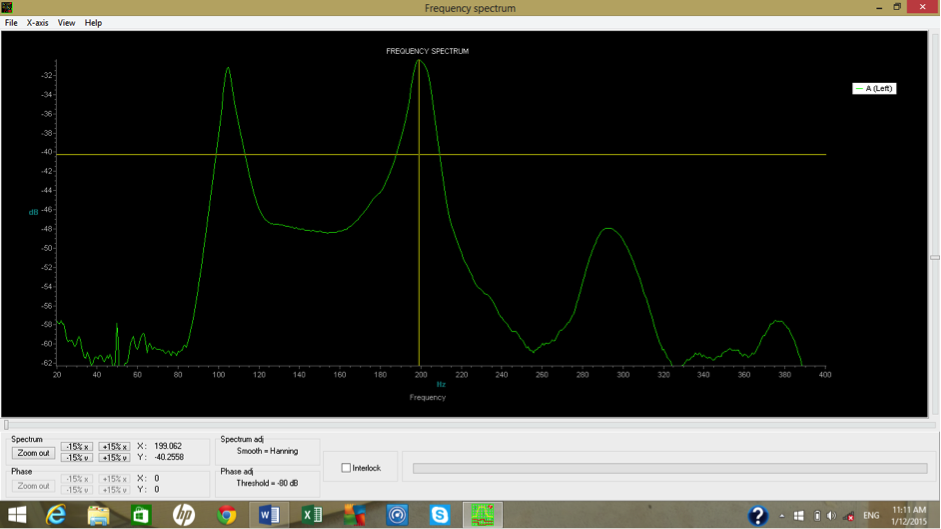Click the disabled Phase Zoom out button
Viewport: 941px width, 529px height.
(34, 486)
